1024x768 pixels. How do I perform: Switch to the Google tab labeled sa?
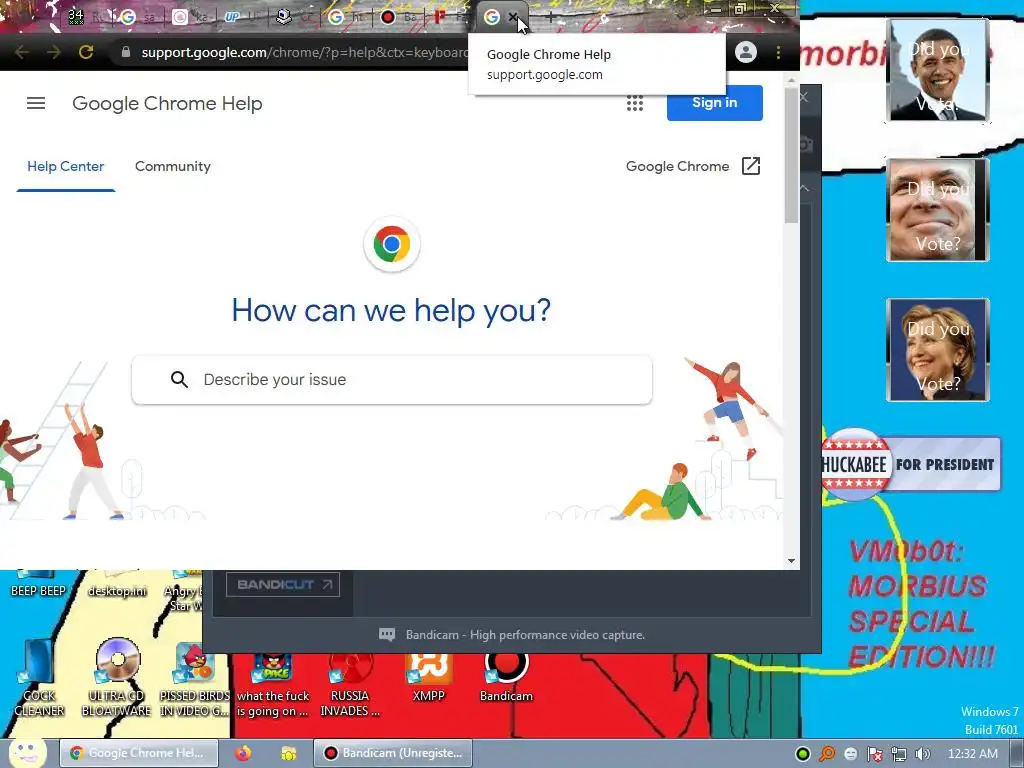pos(128,17)
